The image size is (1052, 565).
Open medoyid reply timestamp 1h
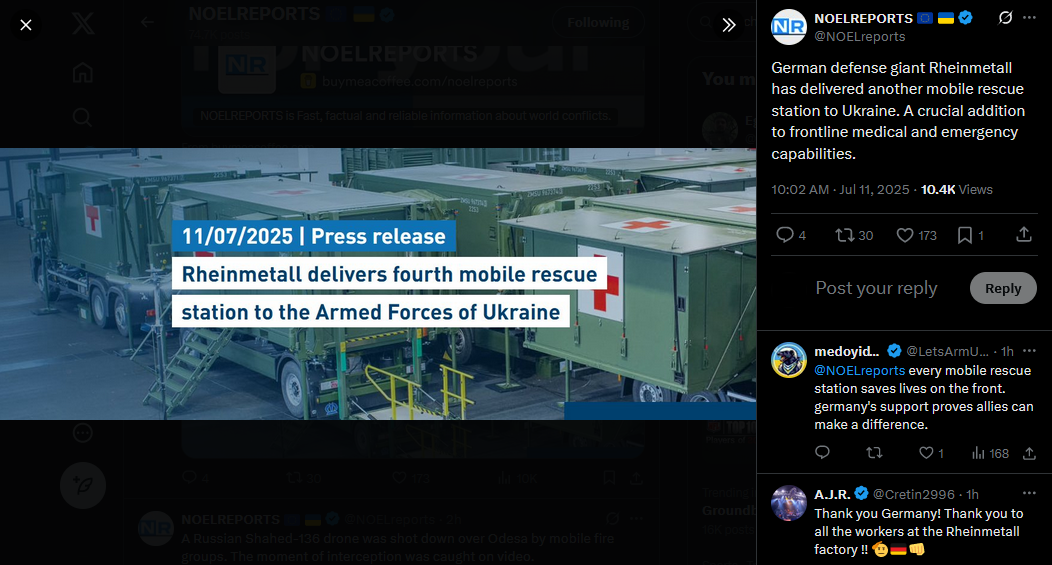coord(1007,351)
